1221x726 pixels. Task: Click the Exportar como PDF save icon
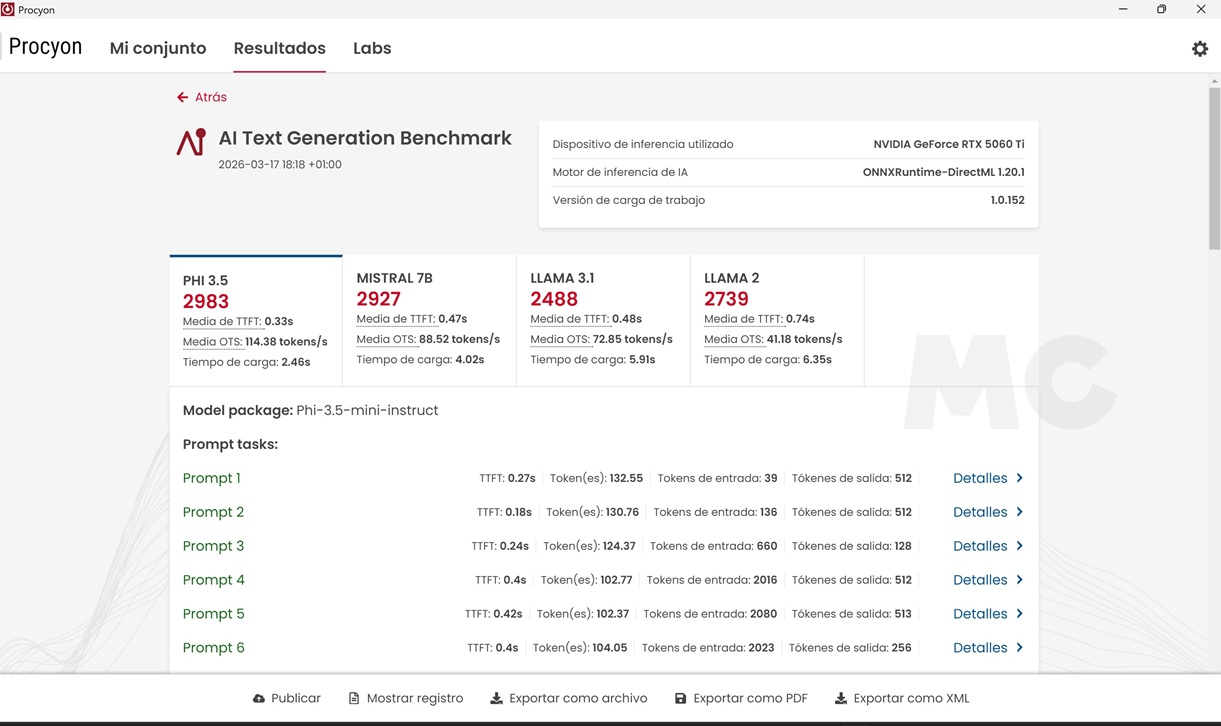coord(681,699)
